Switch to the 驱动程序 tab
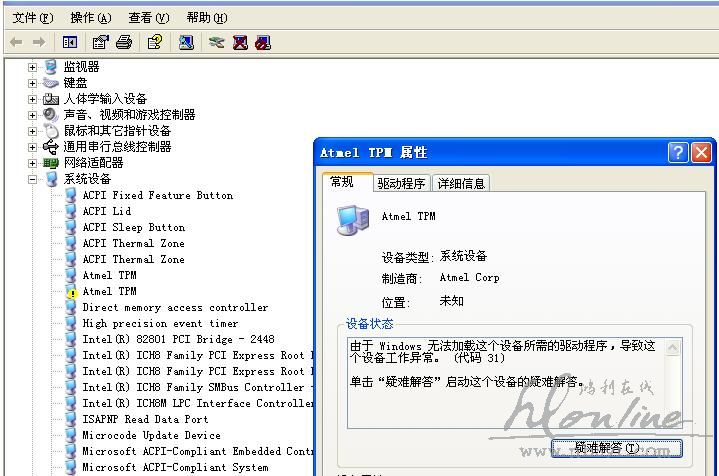Viewport: 719px width, 476px height. tap(401, 184)
